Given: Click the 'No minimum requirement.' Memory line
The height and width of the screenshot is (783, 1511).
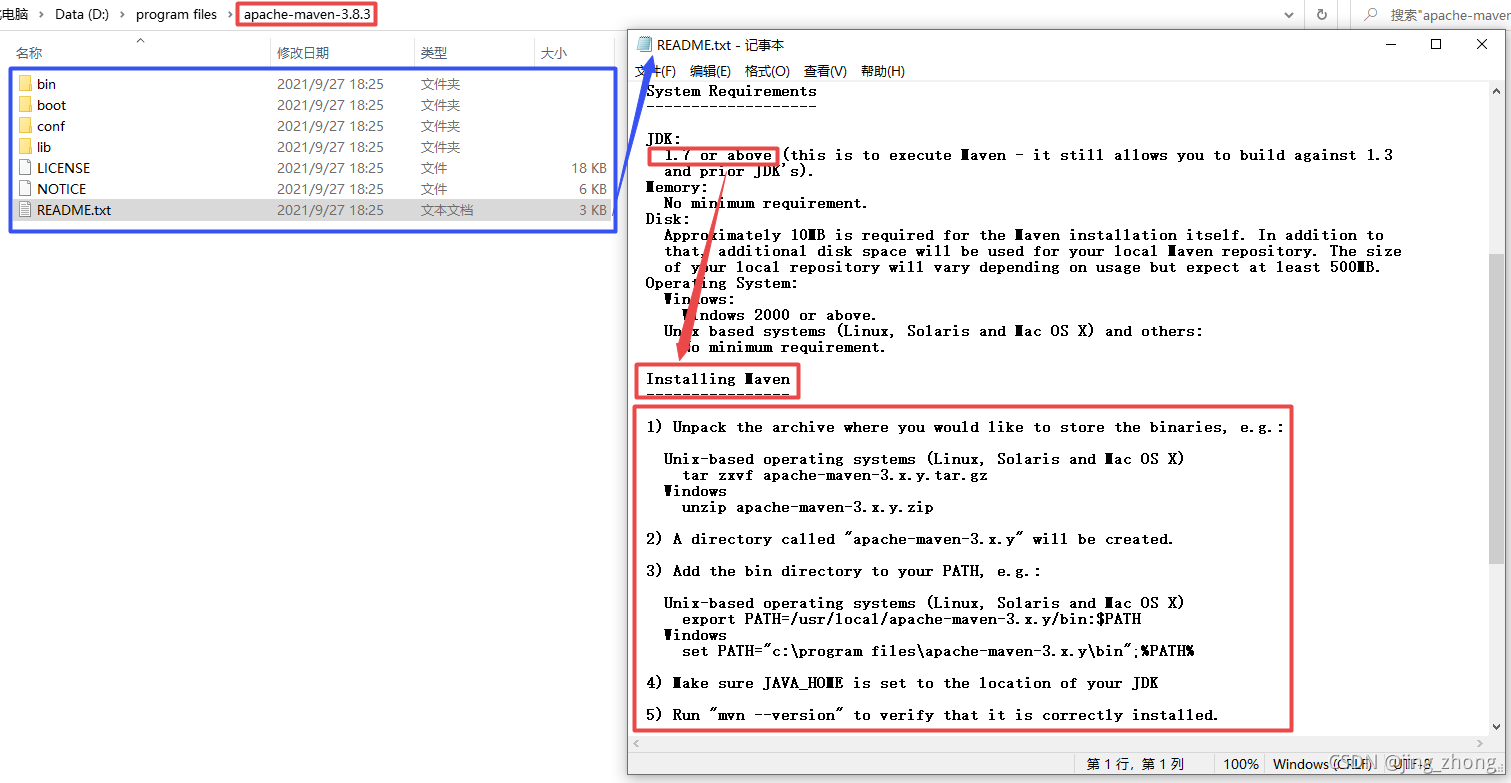Looking at the screenshot, I should tap(766, 203).
